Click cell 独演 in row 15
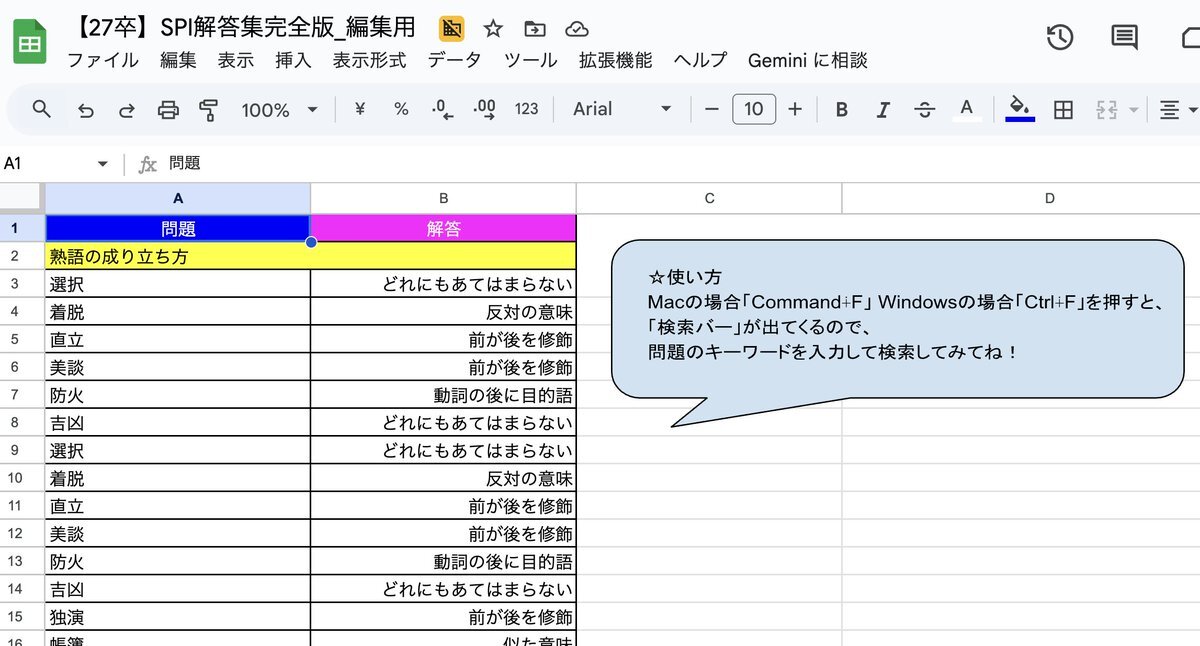 coord(178,617)
